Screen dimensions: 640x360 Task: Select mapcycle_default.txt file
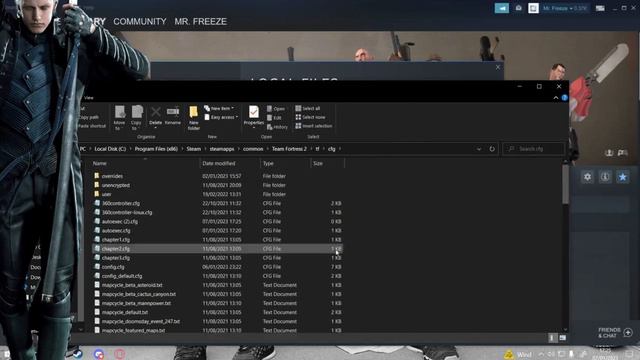pos(125,312)
